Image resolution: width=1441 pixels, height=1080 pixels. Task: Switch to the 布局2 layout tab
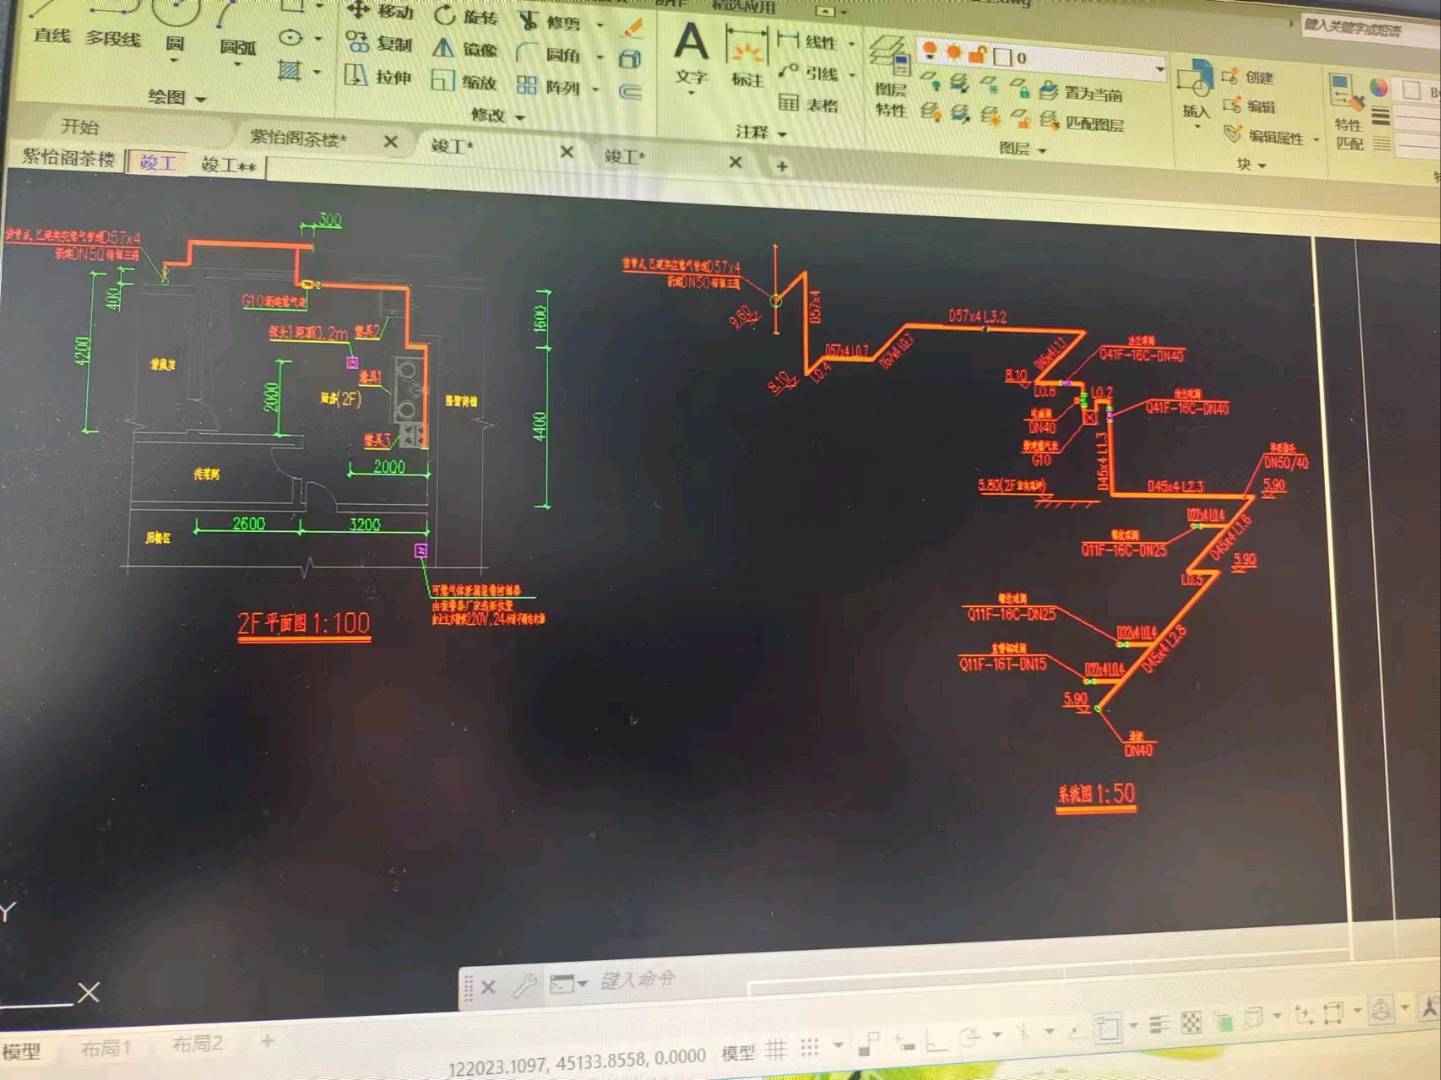[197, 1043]
